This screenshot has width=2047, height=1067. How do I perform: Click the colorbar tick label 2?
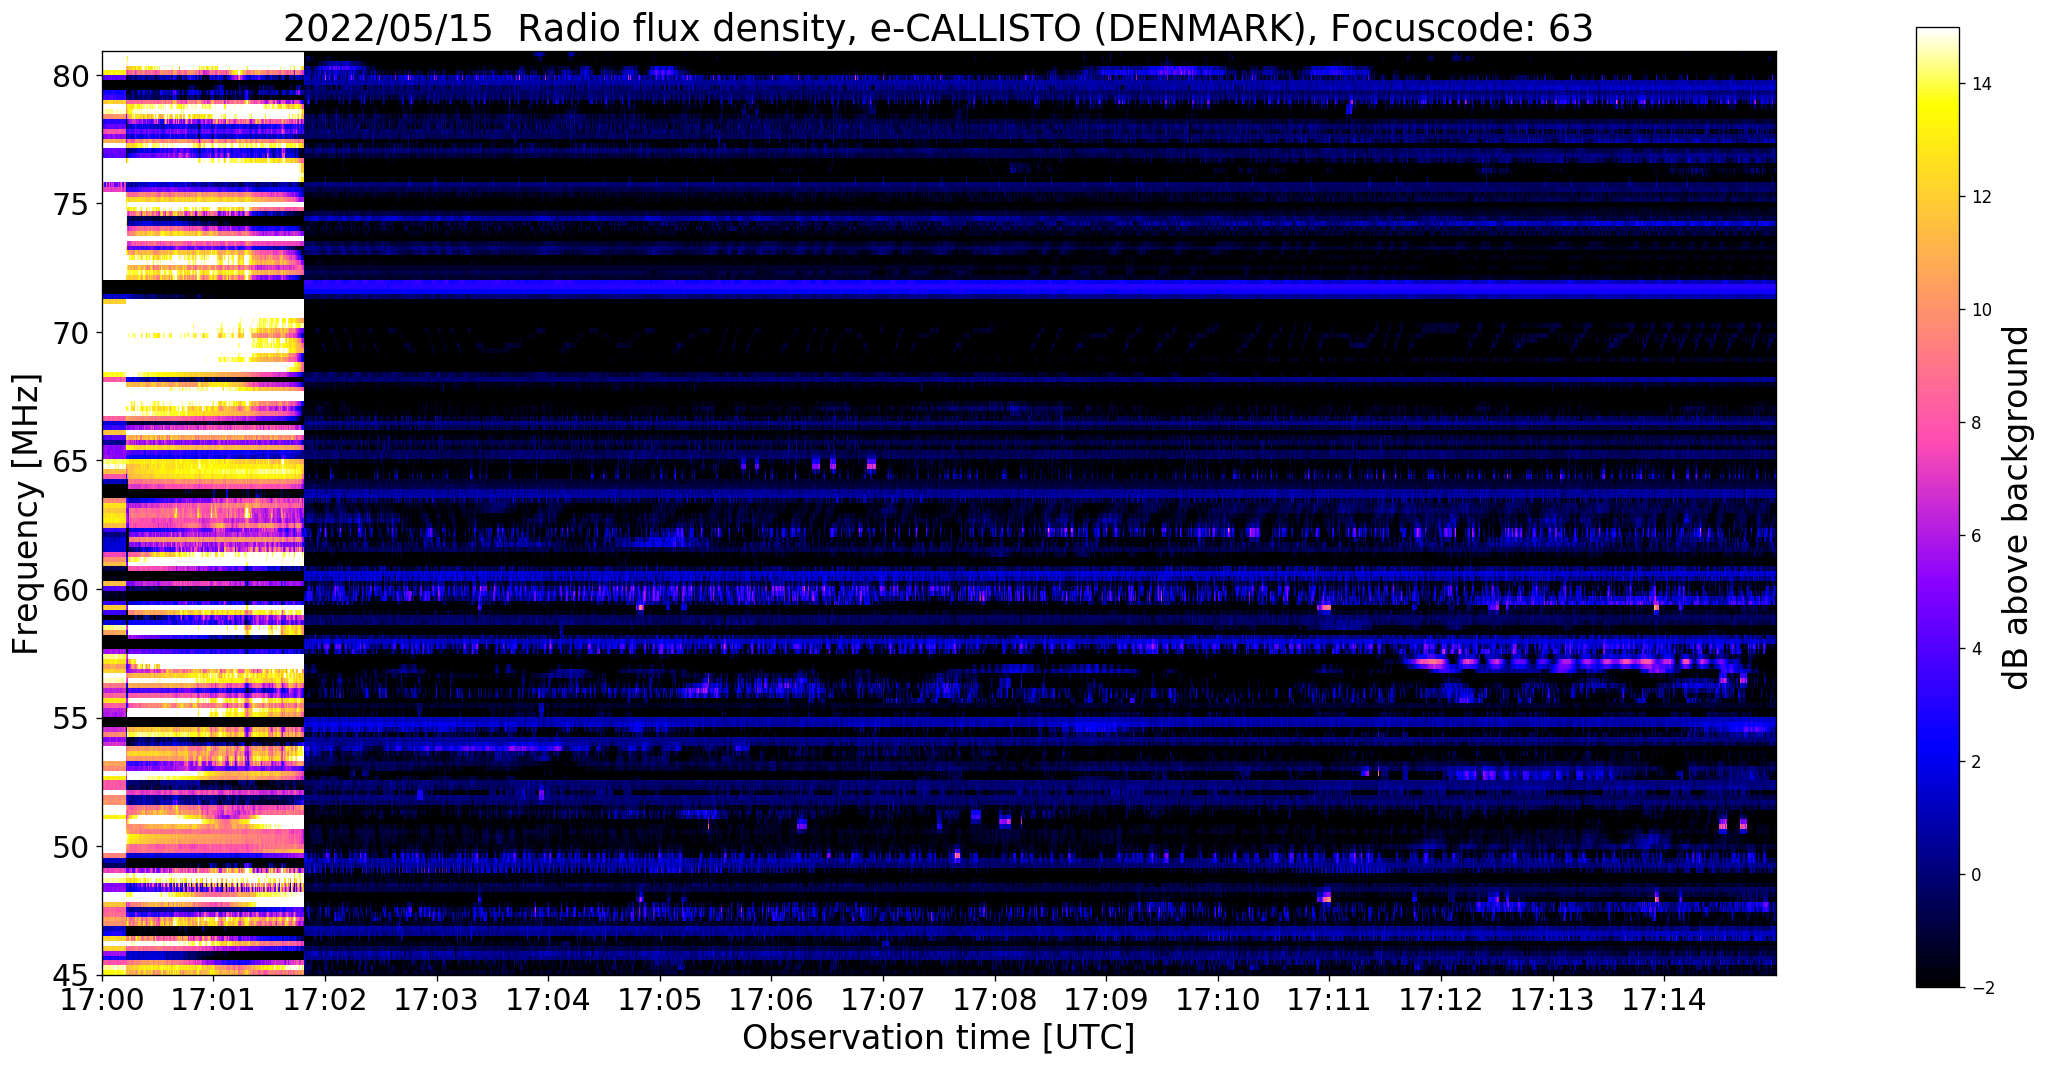click(1974, 762)
